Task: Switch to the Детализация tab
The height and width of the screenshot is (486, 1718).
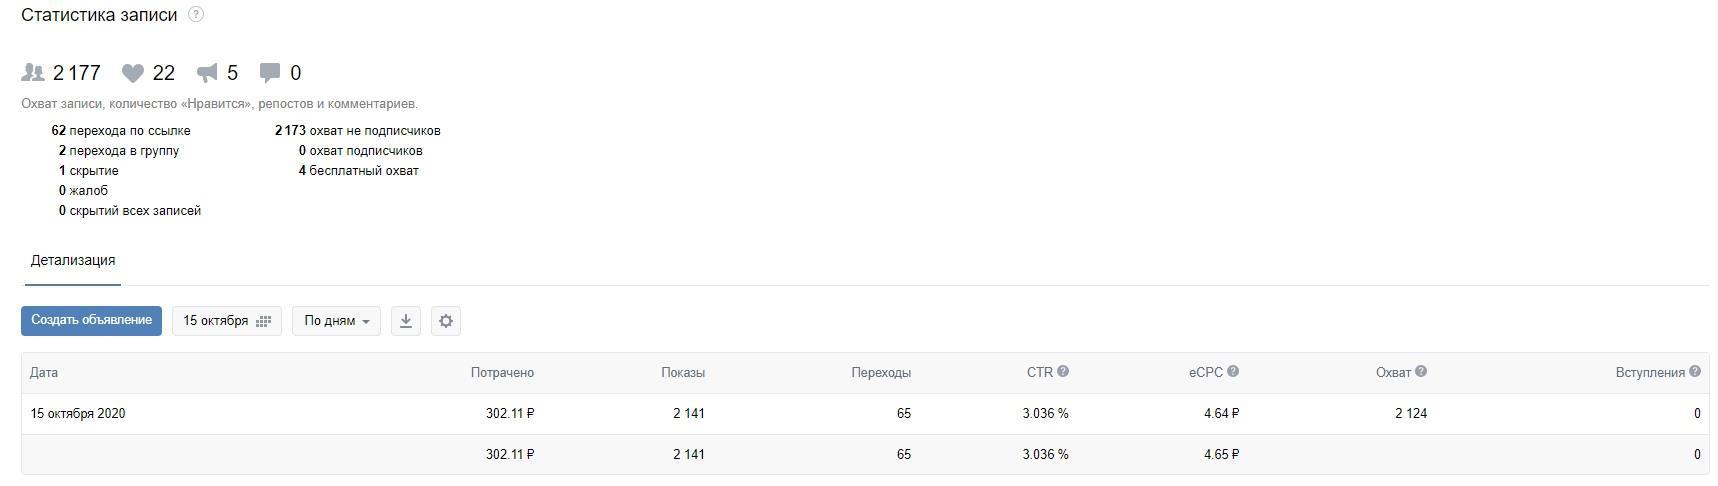Action: click(x=73, y=261)
